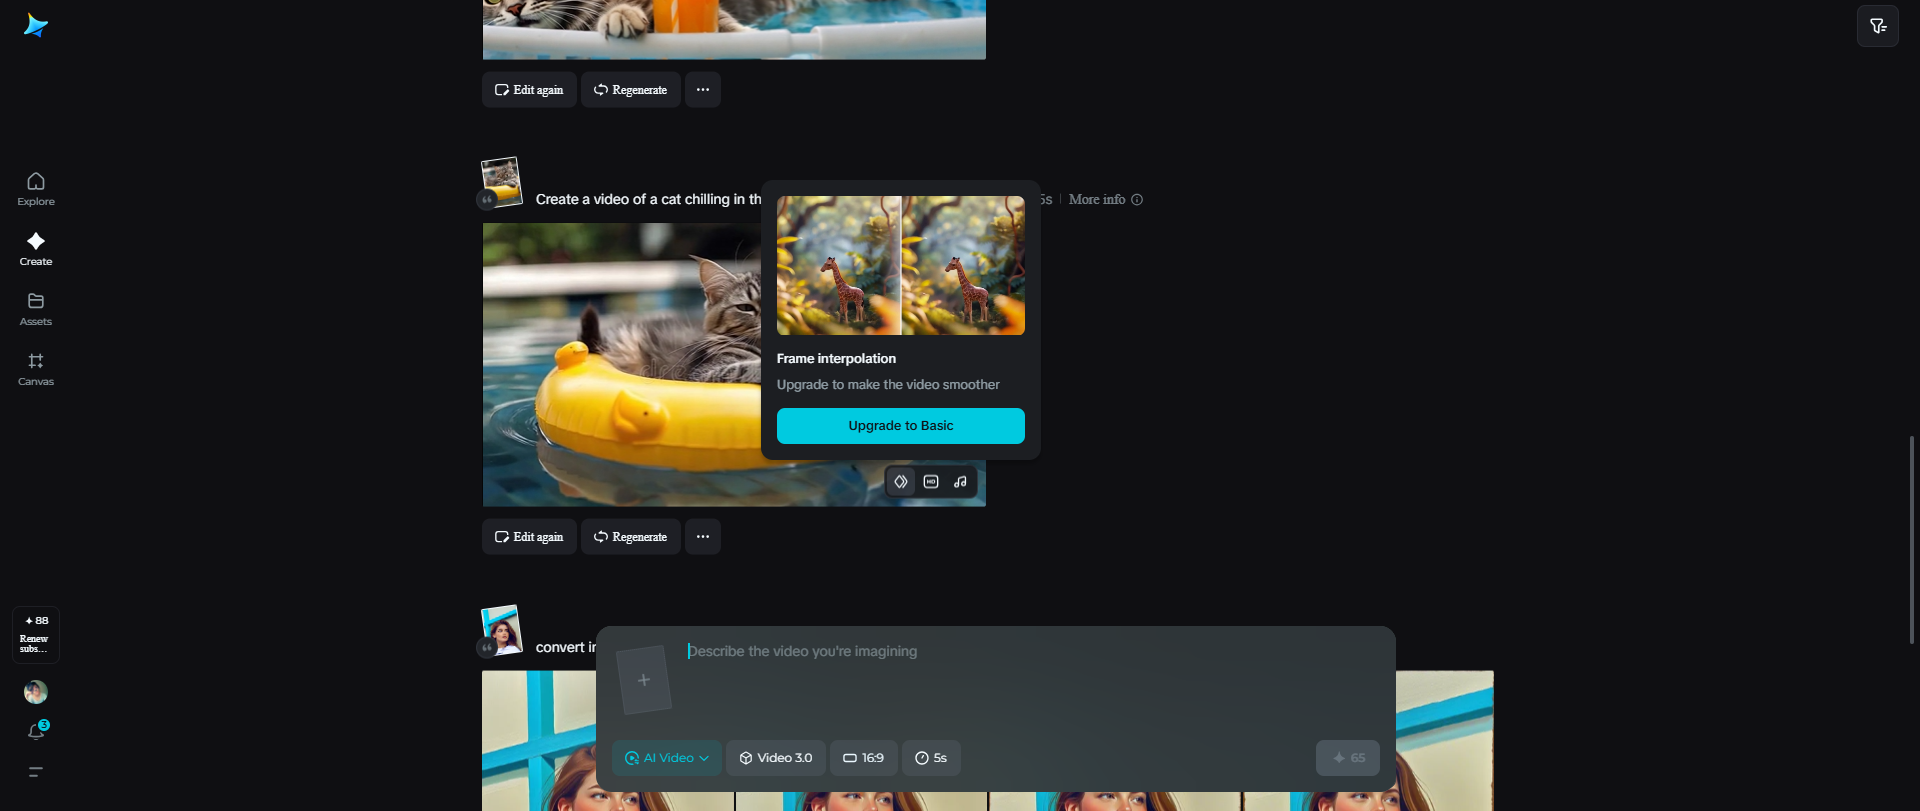Open the Canvas workspace
This screenshot has height=811, width=1920.
(36, 369)
